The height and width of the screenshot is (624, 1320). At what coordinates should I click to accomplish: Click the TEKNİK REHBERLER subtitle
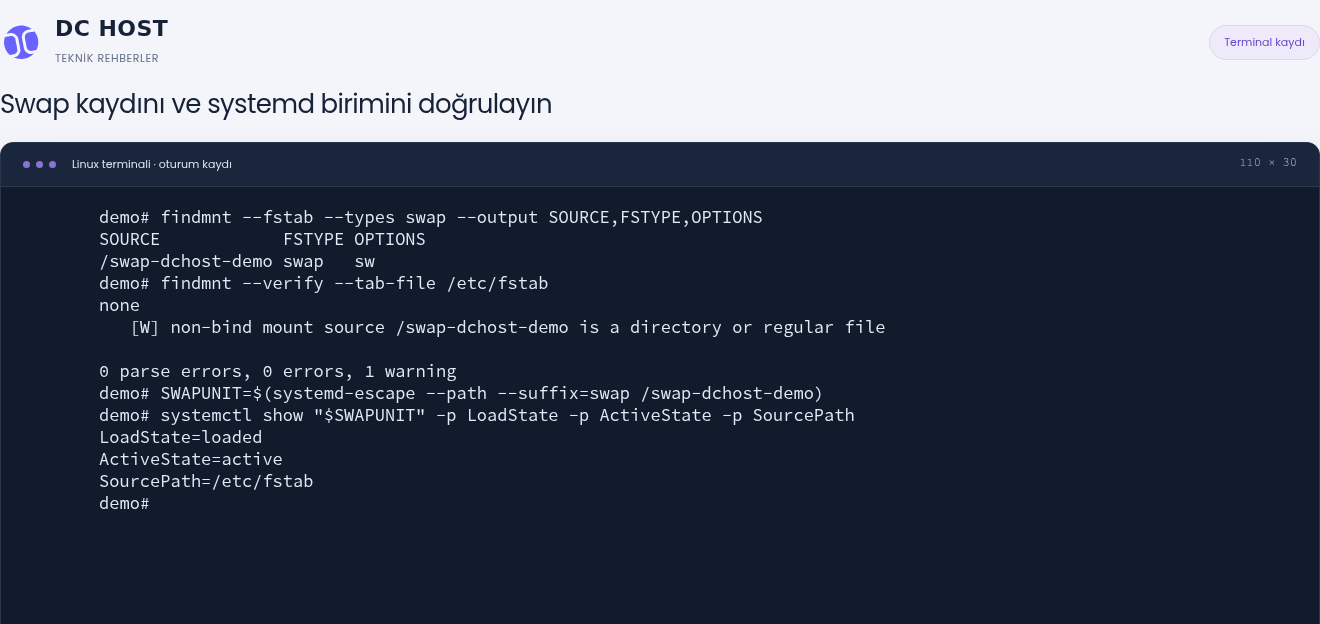(x=107, y=58)
